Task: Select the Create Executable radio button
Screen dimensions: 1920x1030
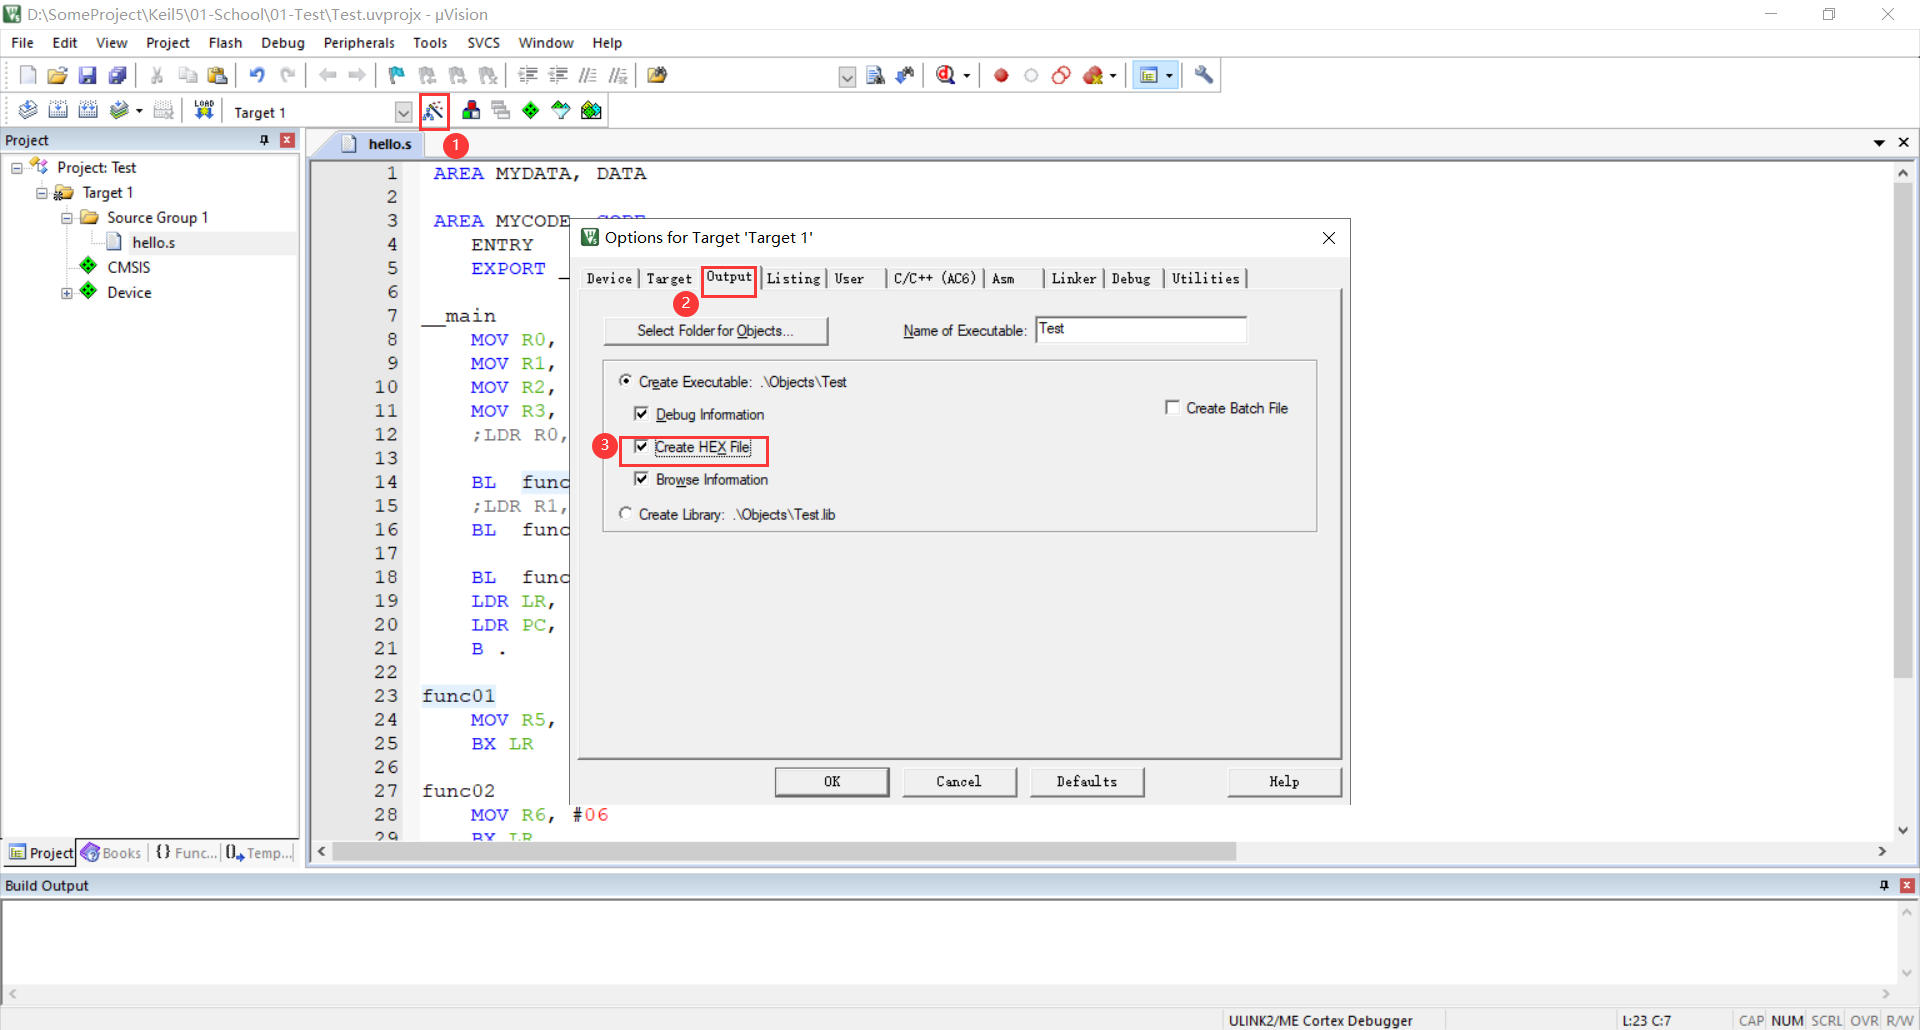Action: click(x=626, y=381)
